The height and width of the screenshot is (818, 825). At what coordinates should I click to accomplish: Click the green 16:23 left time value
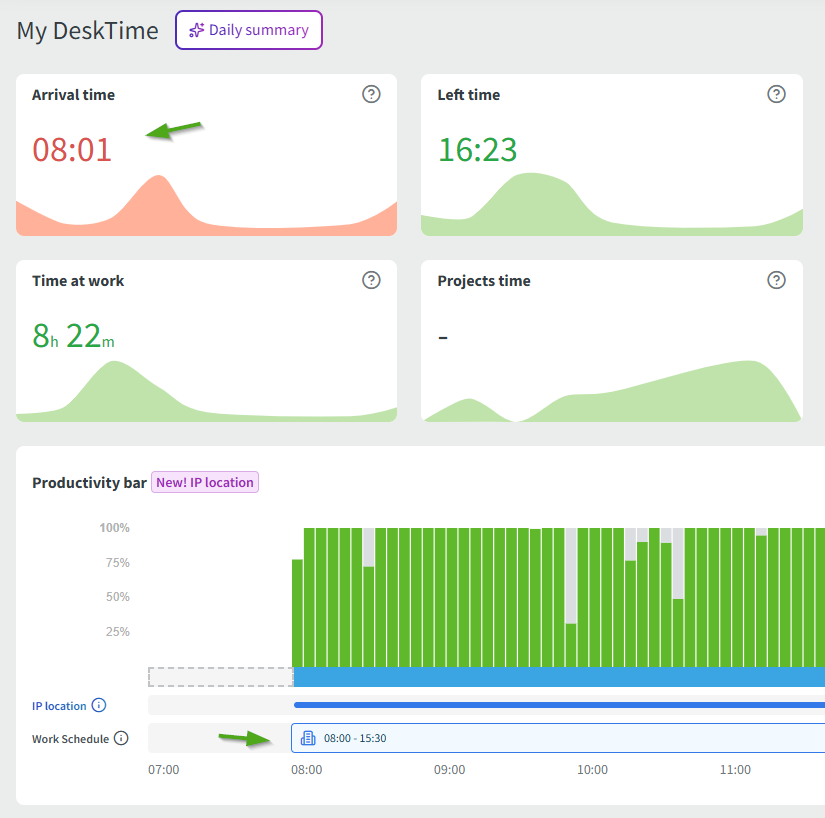click(477, 149)
